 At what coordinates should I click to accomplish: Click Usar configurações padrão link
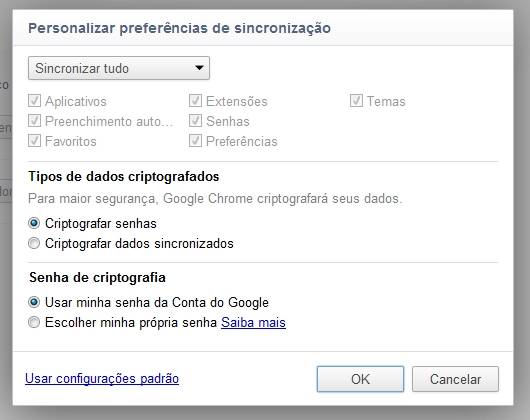[x=102, y=379]
